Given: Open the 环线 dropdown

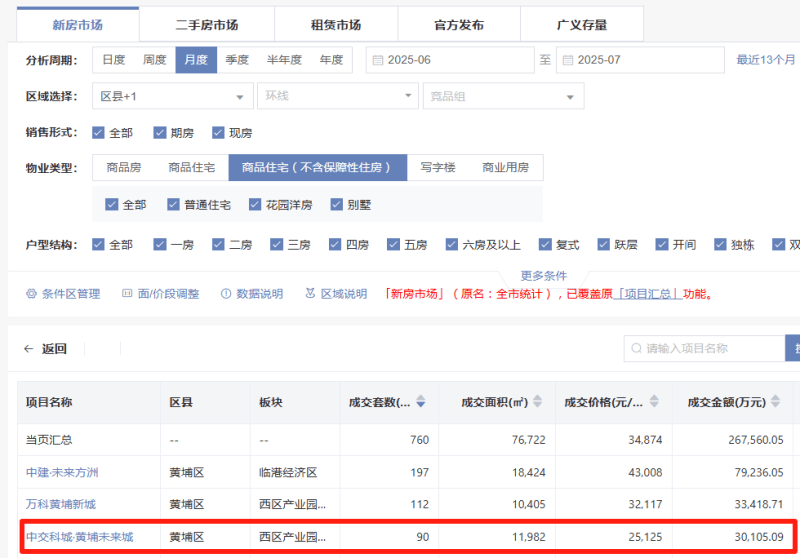Looking at the screenshot, I should 407,97.
